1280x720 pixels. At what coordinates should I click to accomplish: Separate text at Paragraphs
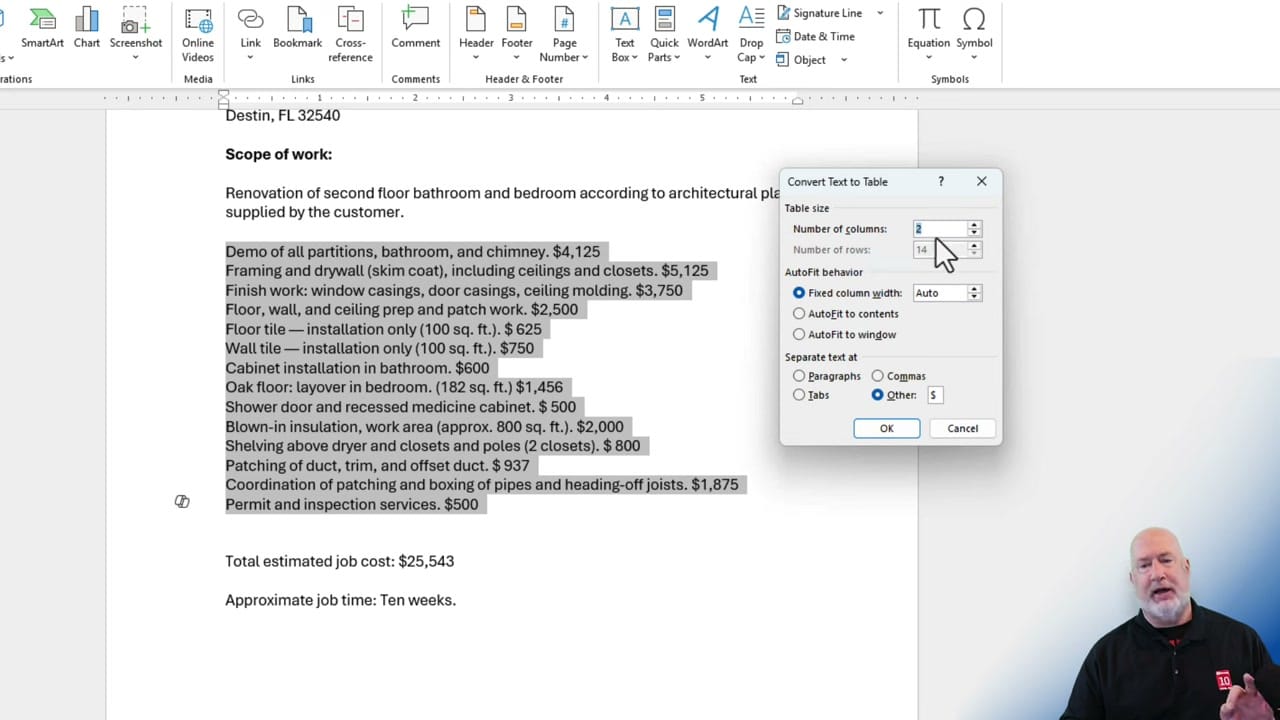799,375
